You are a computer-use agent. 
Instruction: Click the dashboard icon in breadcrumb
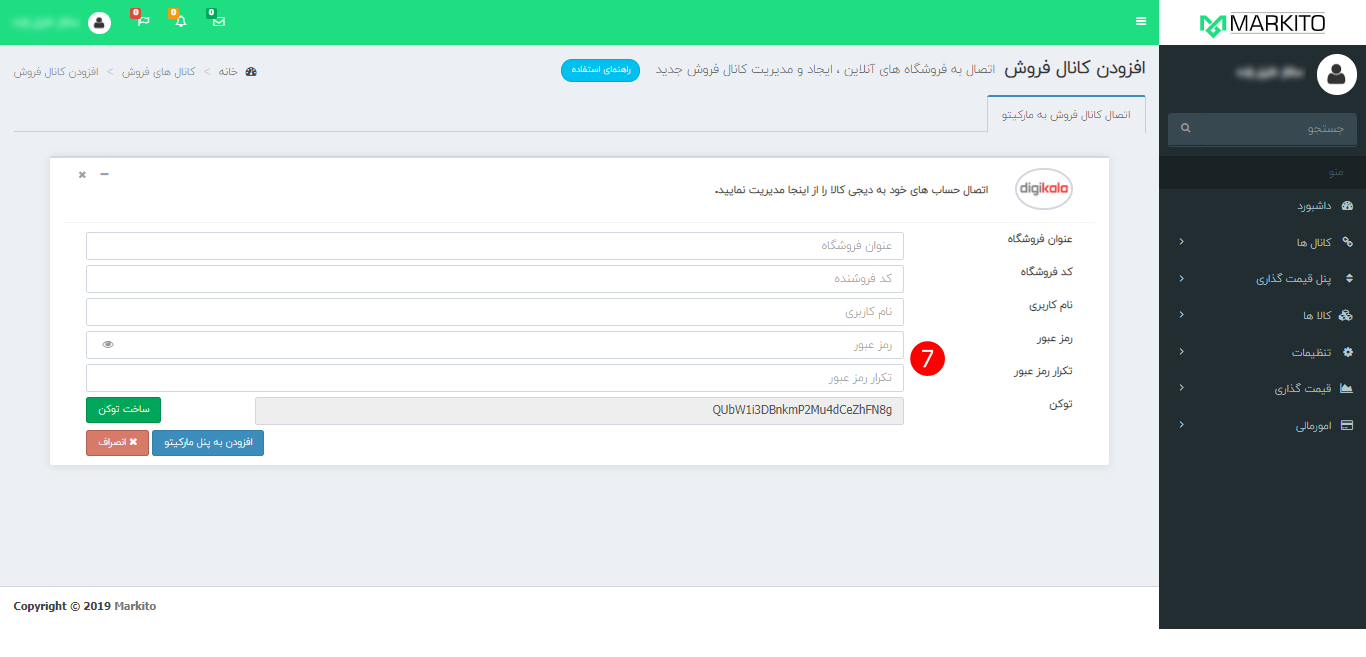[x=251, y=72]
